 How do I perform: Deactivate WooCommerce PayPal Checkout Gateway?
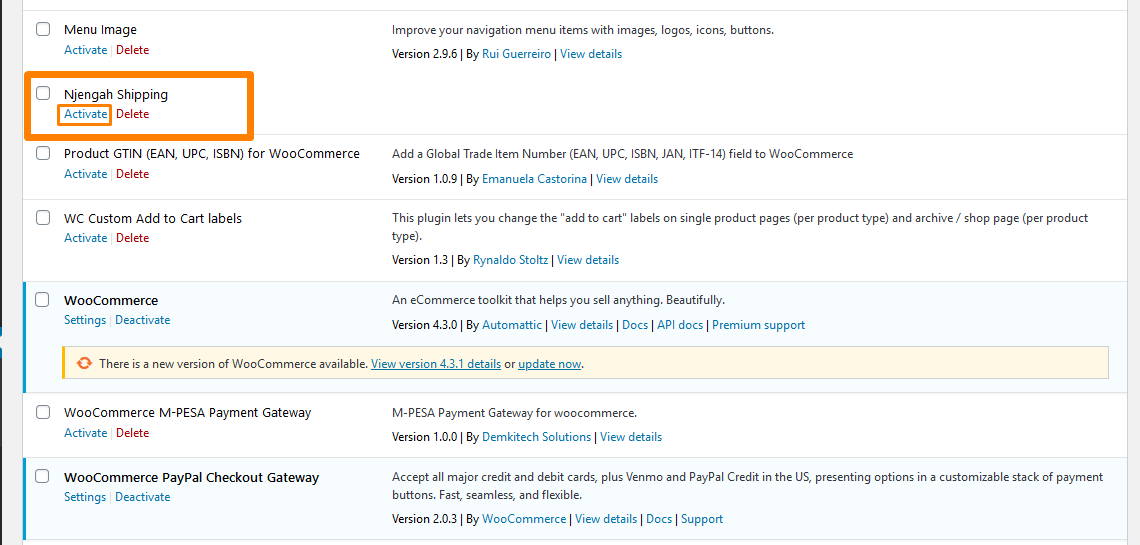142,497
